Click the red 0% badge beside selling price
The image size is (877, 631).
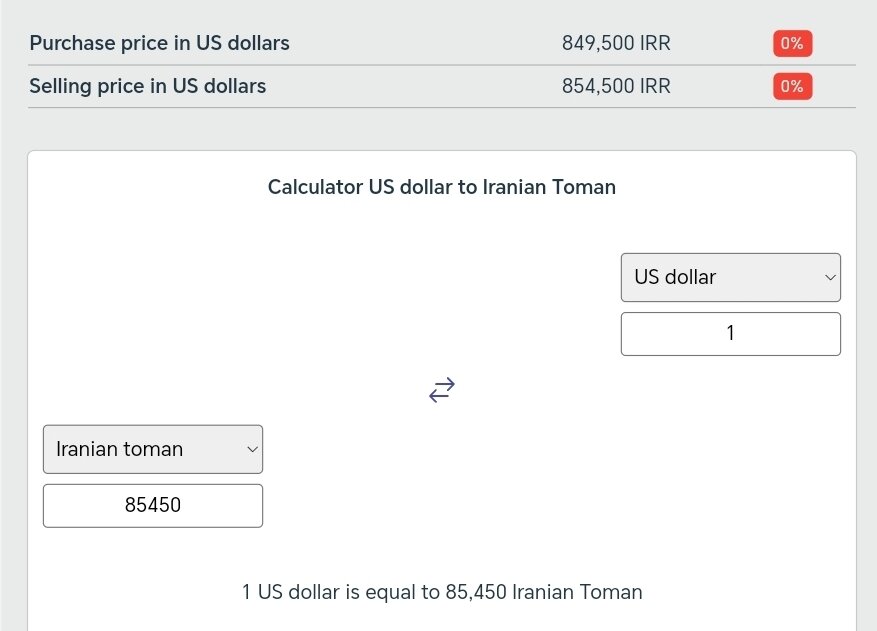791,86
